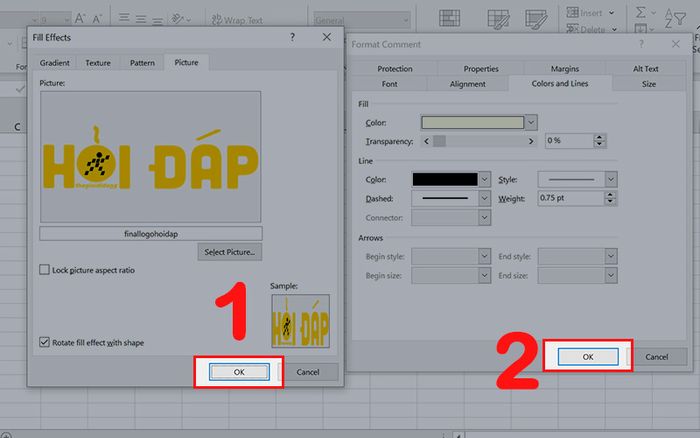Uncheck Rotate fill effect with shape
This screenshot has height=438, width=700.
click(x=44, y=342)
